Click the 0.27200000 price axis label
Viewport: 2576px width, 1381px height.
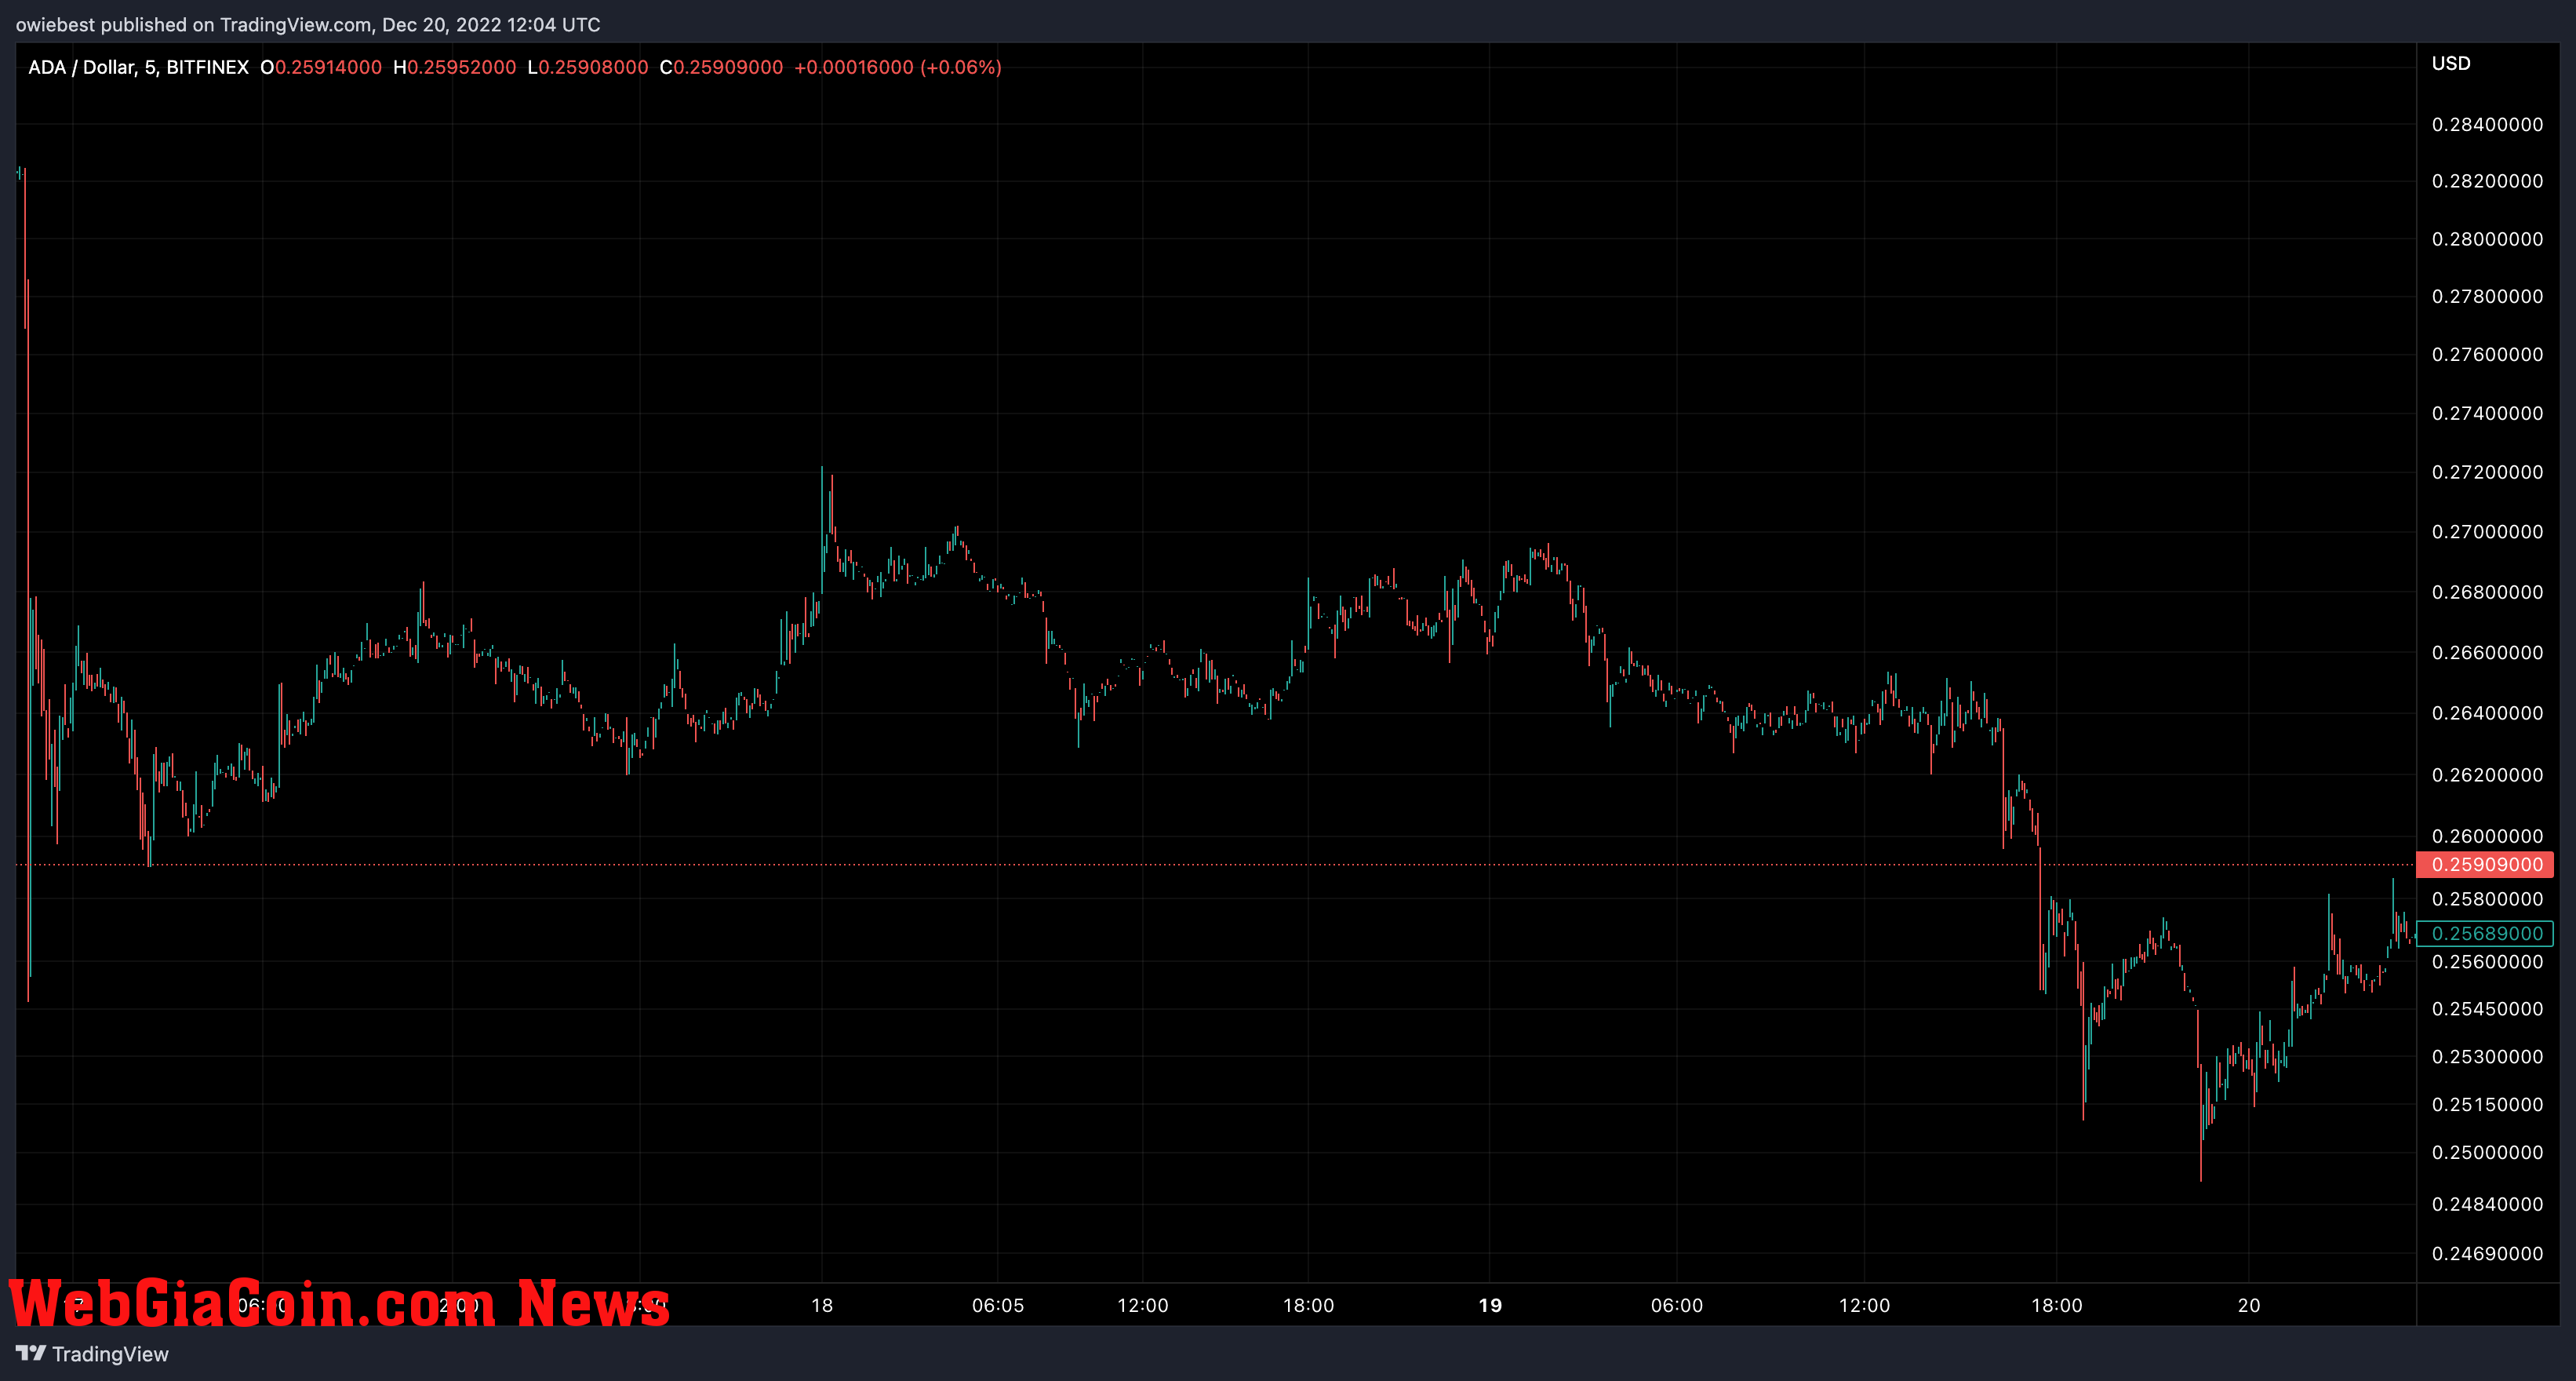coord(2487,472)
